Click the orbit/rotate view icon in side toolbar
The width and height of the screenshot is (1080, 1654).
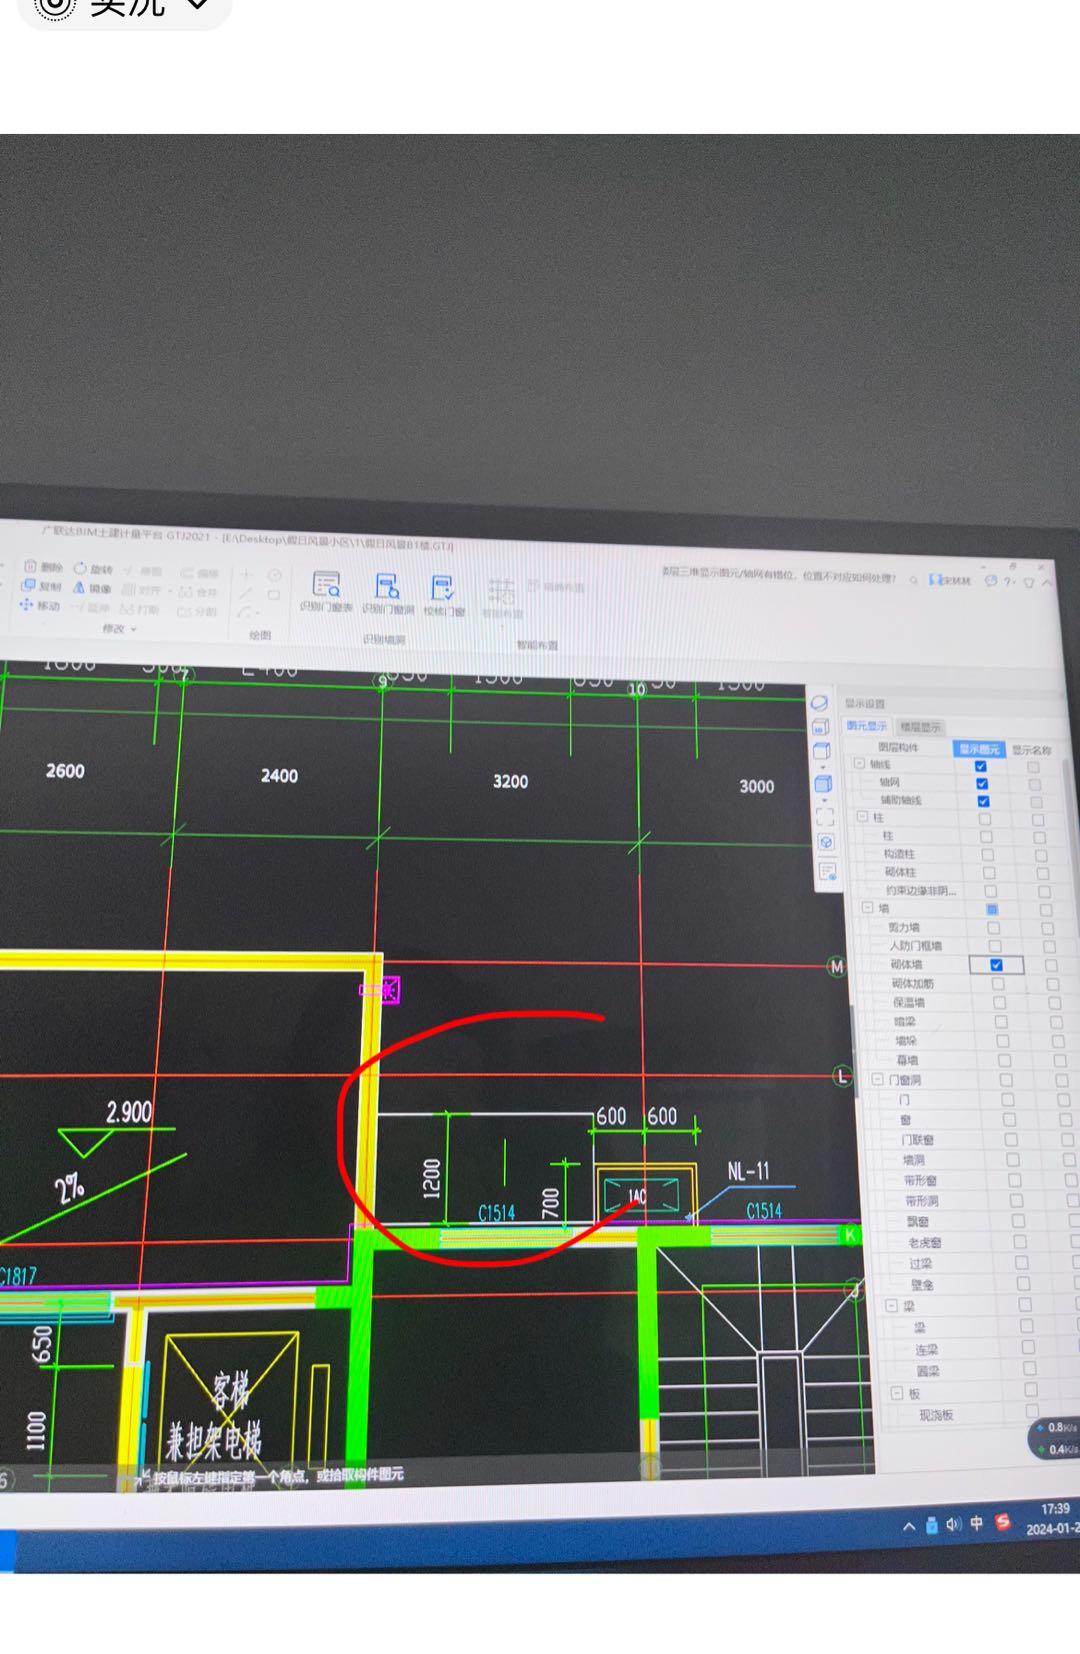pyautogui.click(x=819, y=702)
